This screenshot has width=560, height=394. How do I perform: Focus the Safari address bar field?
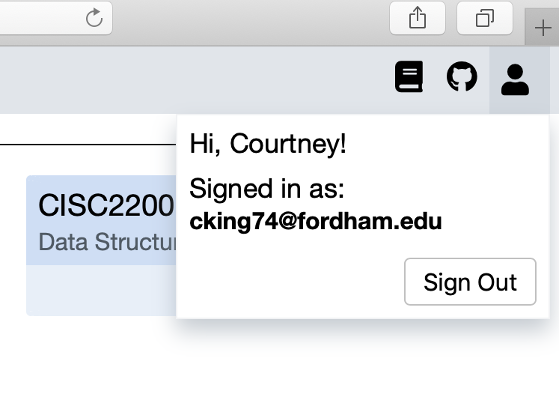coord(46,18)
